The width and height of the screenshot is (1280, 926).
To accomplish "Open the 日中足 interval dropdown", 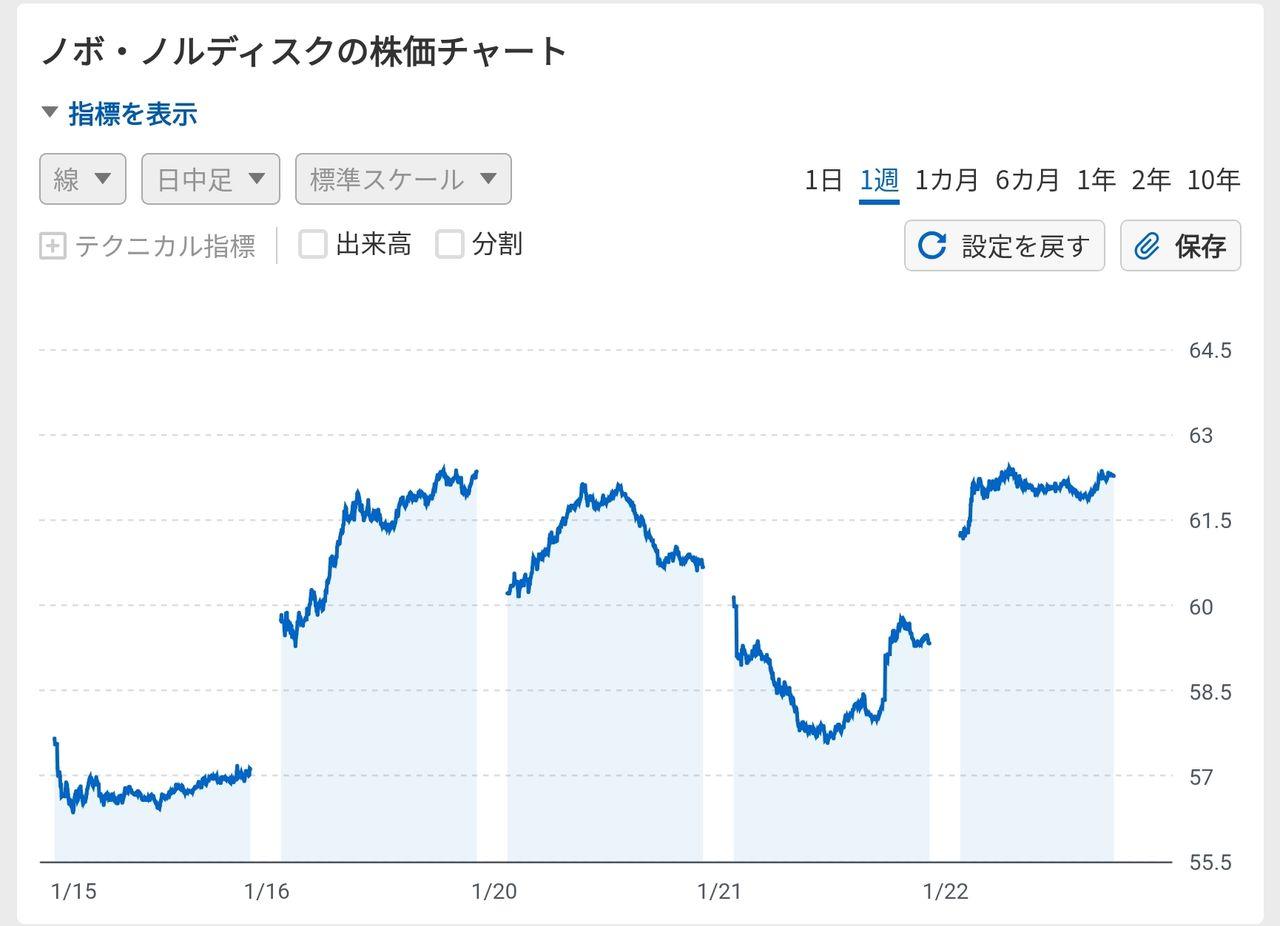I will pos(210,179).
